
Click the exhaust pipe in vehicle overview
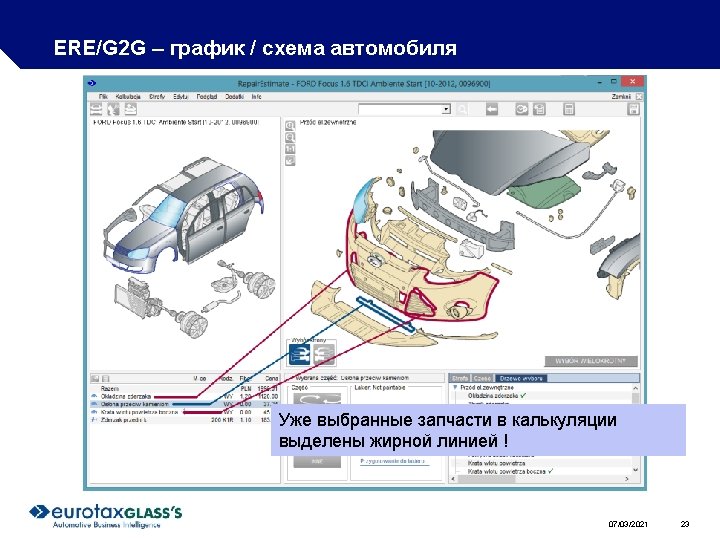pyautogui.click(x=220, y=302)
